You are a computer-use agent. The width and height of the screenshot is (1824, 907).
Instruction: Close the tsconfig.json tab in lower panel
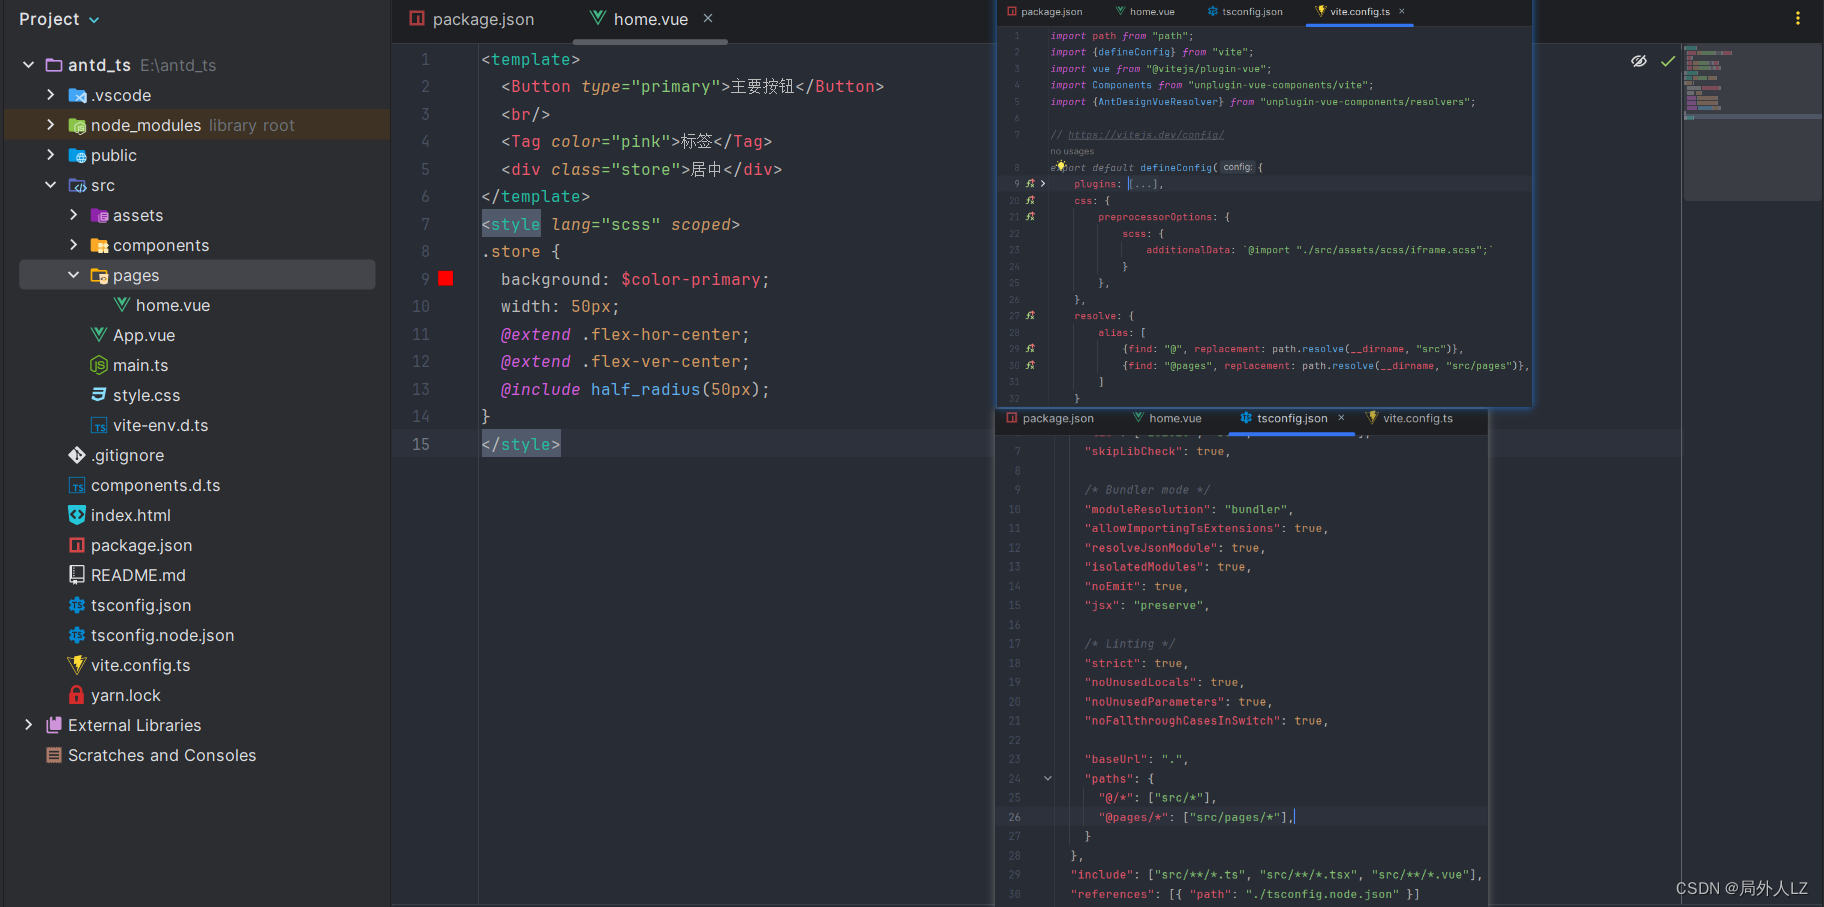1341,418
